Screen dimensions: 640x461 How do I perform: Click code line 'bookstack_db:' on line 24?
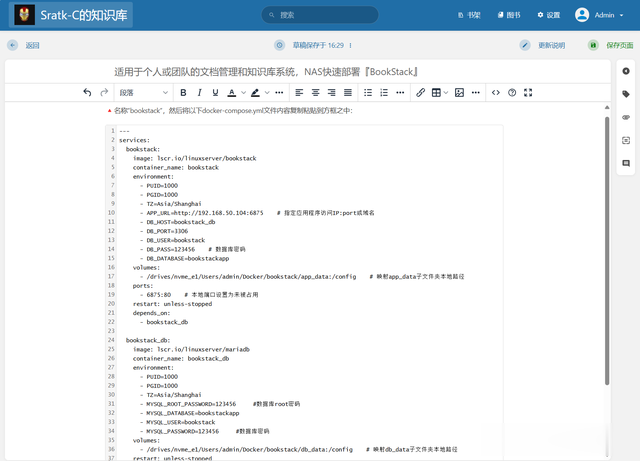(148, 340)
